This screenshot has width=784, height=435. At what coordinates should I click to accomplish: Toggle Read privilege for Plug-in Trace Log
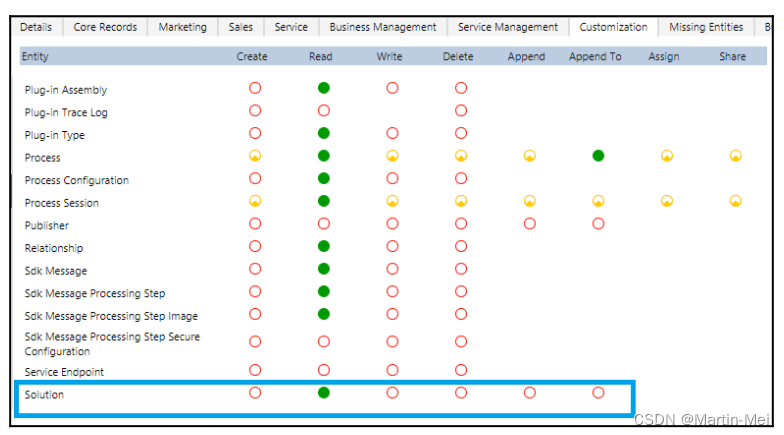(324, 110)
